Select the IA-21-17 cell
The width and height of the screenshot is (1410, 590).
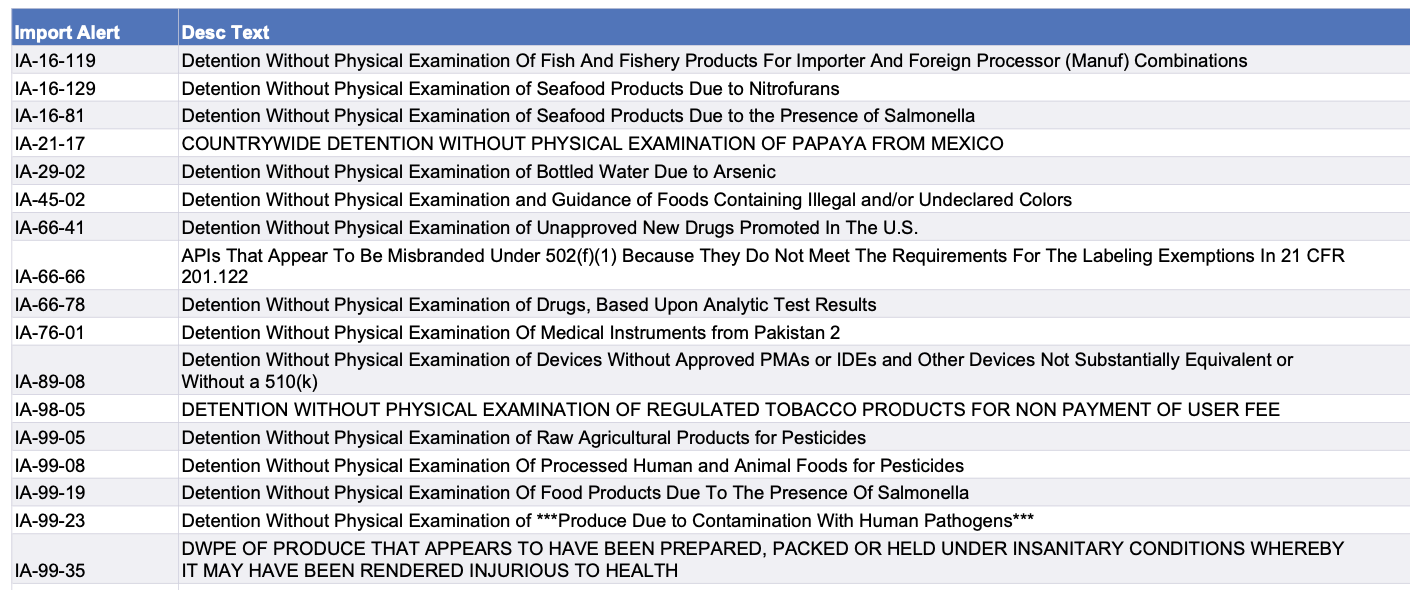tap(50, 144)
